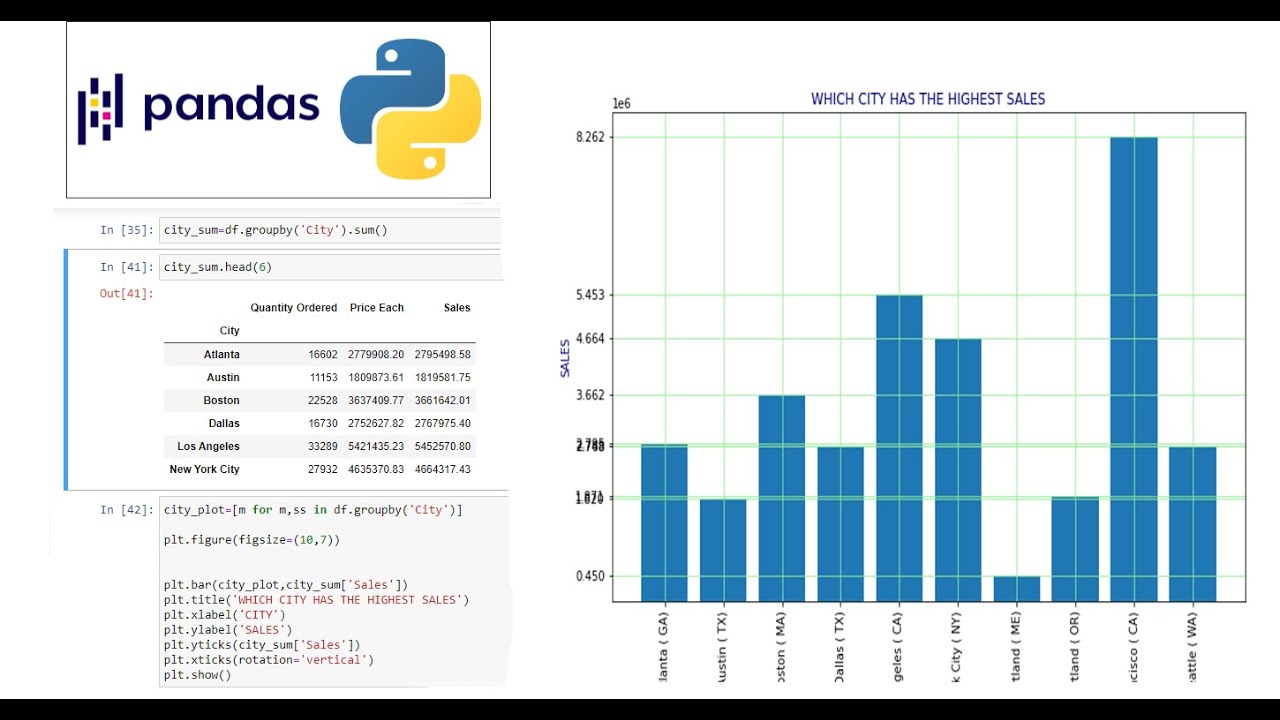Select the Price Each column header

click(377, 308)
